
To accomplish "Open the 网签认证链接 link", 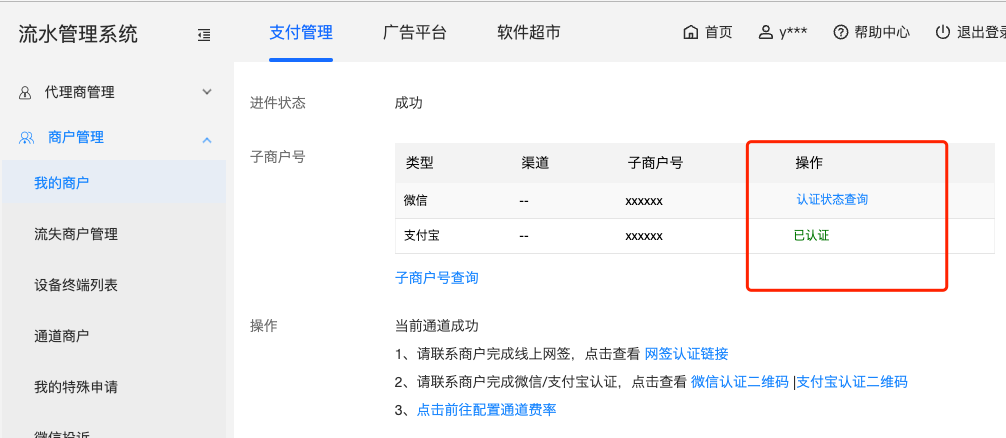I will coord(686,354).
